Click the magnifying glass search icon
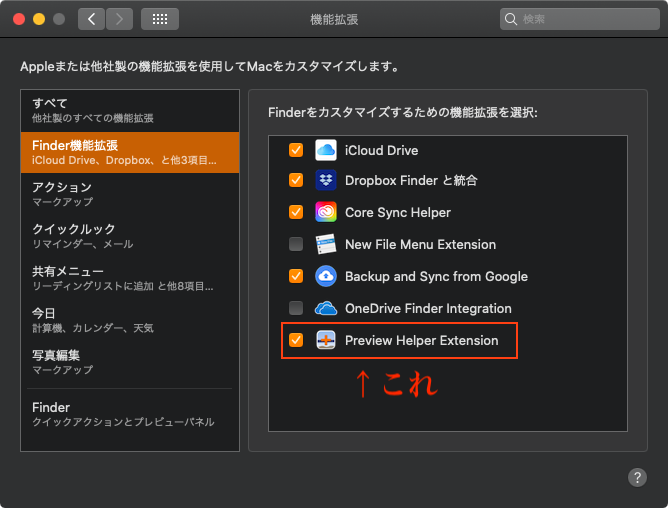 (x=510, y=19)
